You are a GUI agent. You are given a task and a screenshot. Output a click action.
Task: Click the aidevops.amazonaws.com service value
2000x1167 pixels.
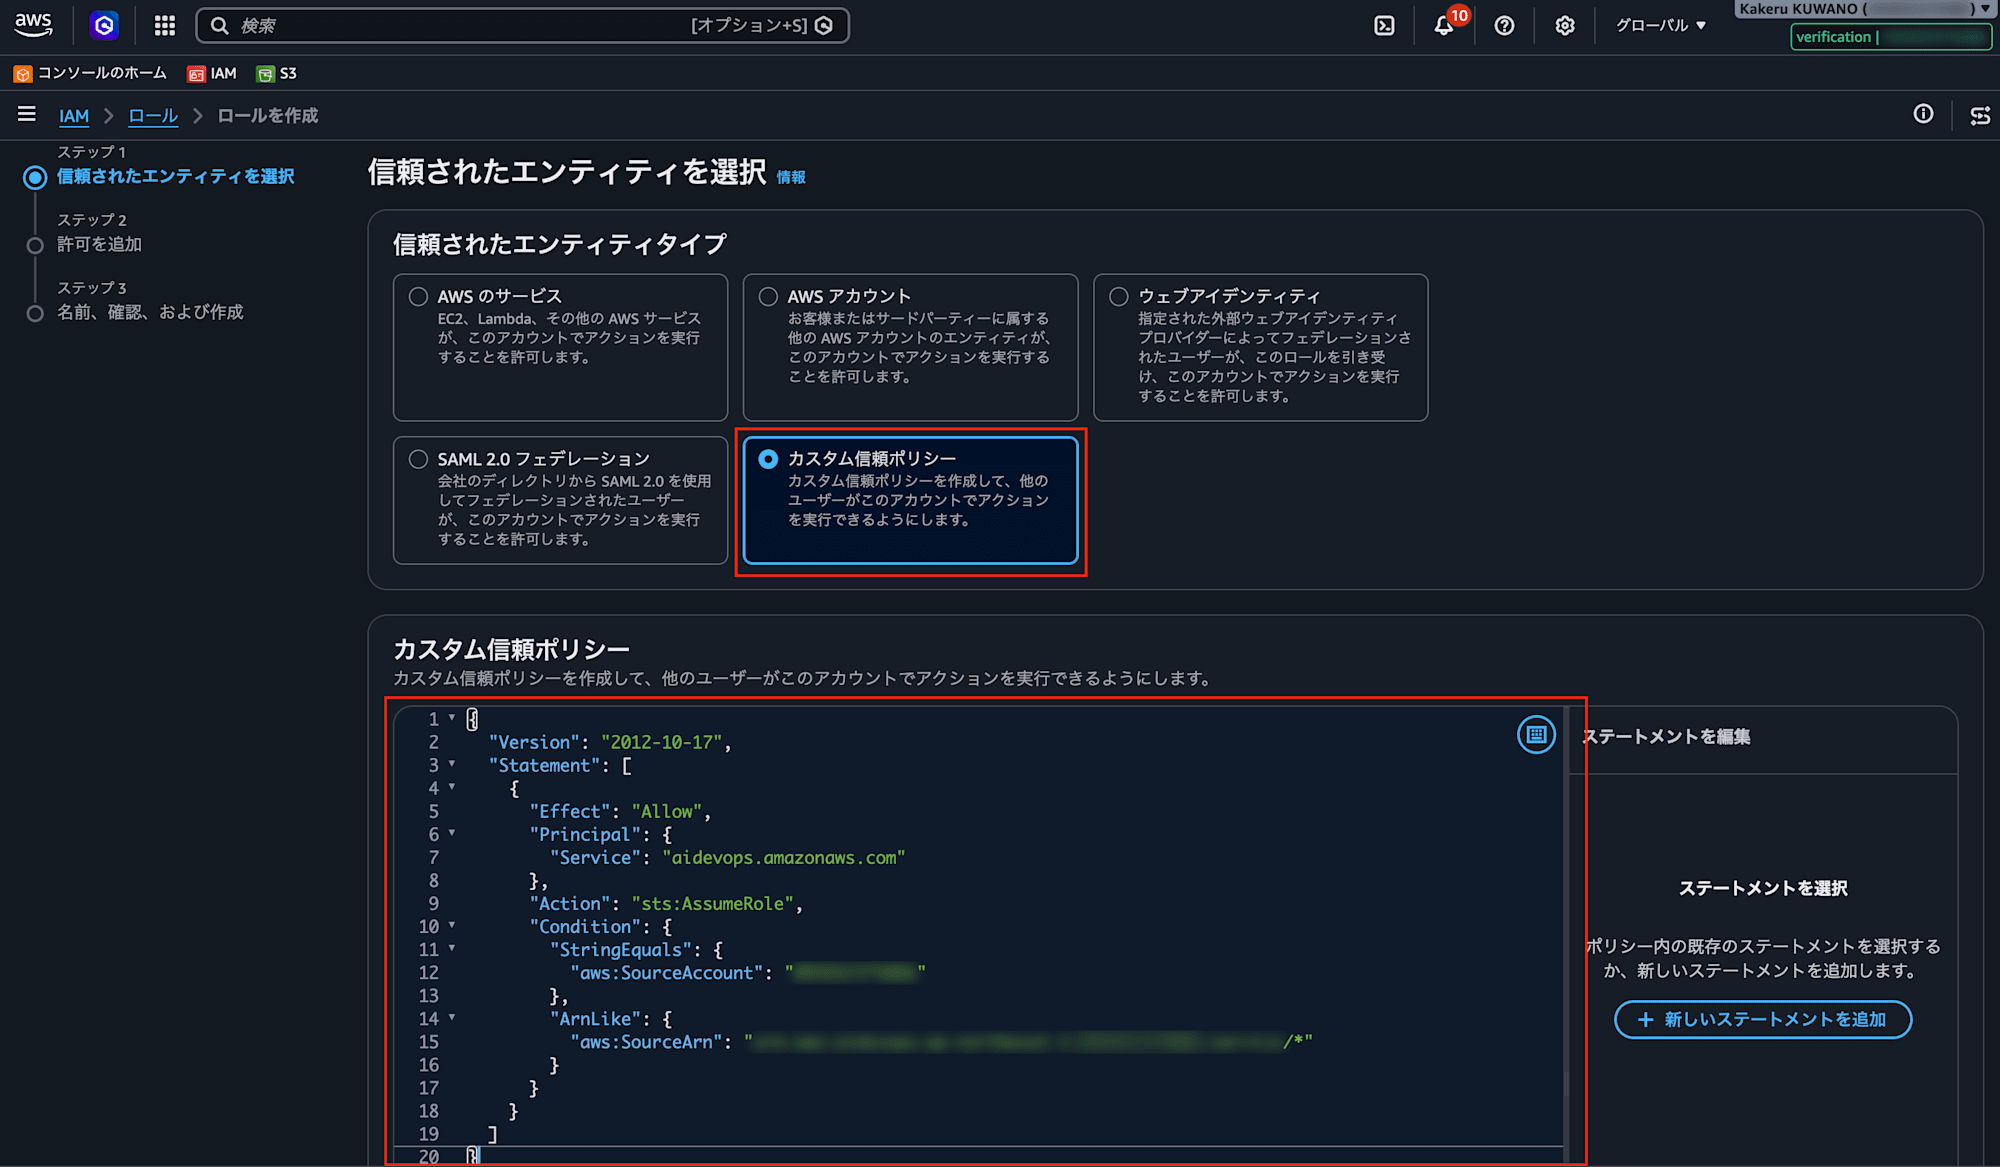click(x=784, y=858)
